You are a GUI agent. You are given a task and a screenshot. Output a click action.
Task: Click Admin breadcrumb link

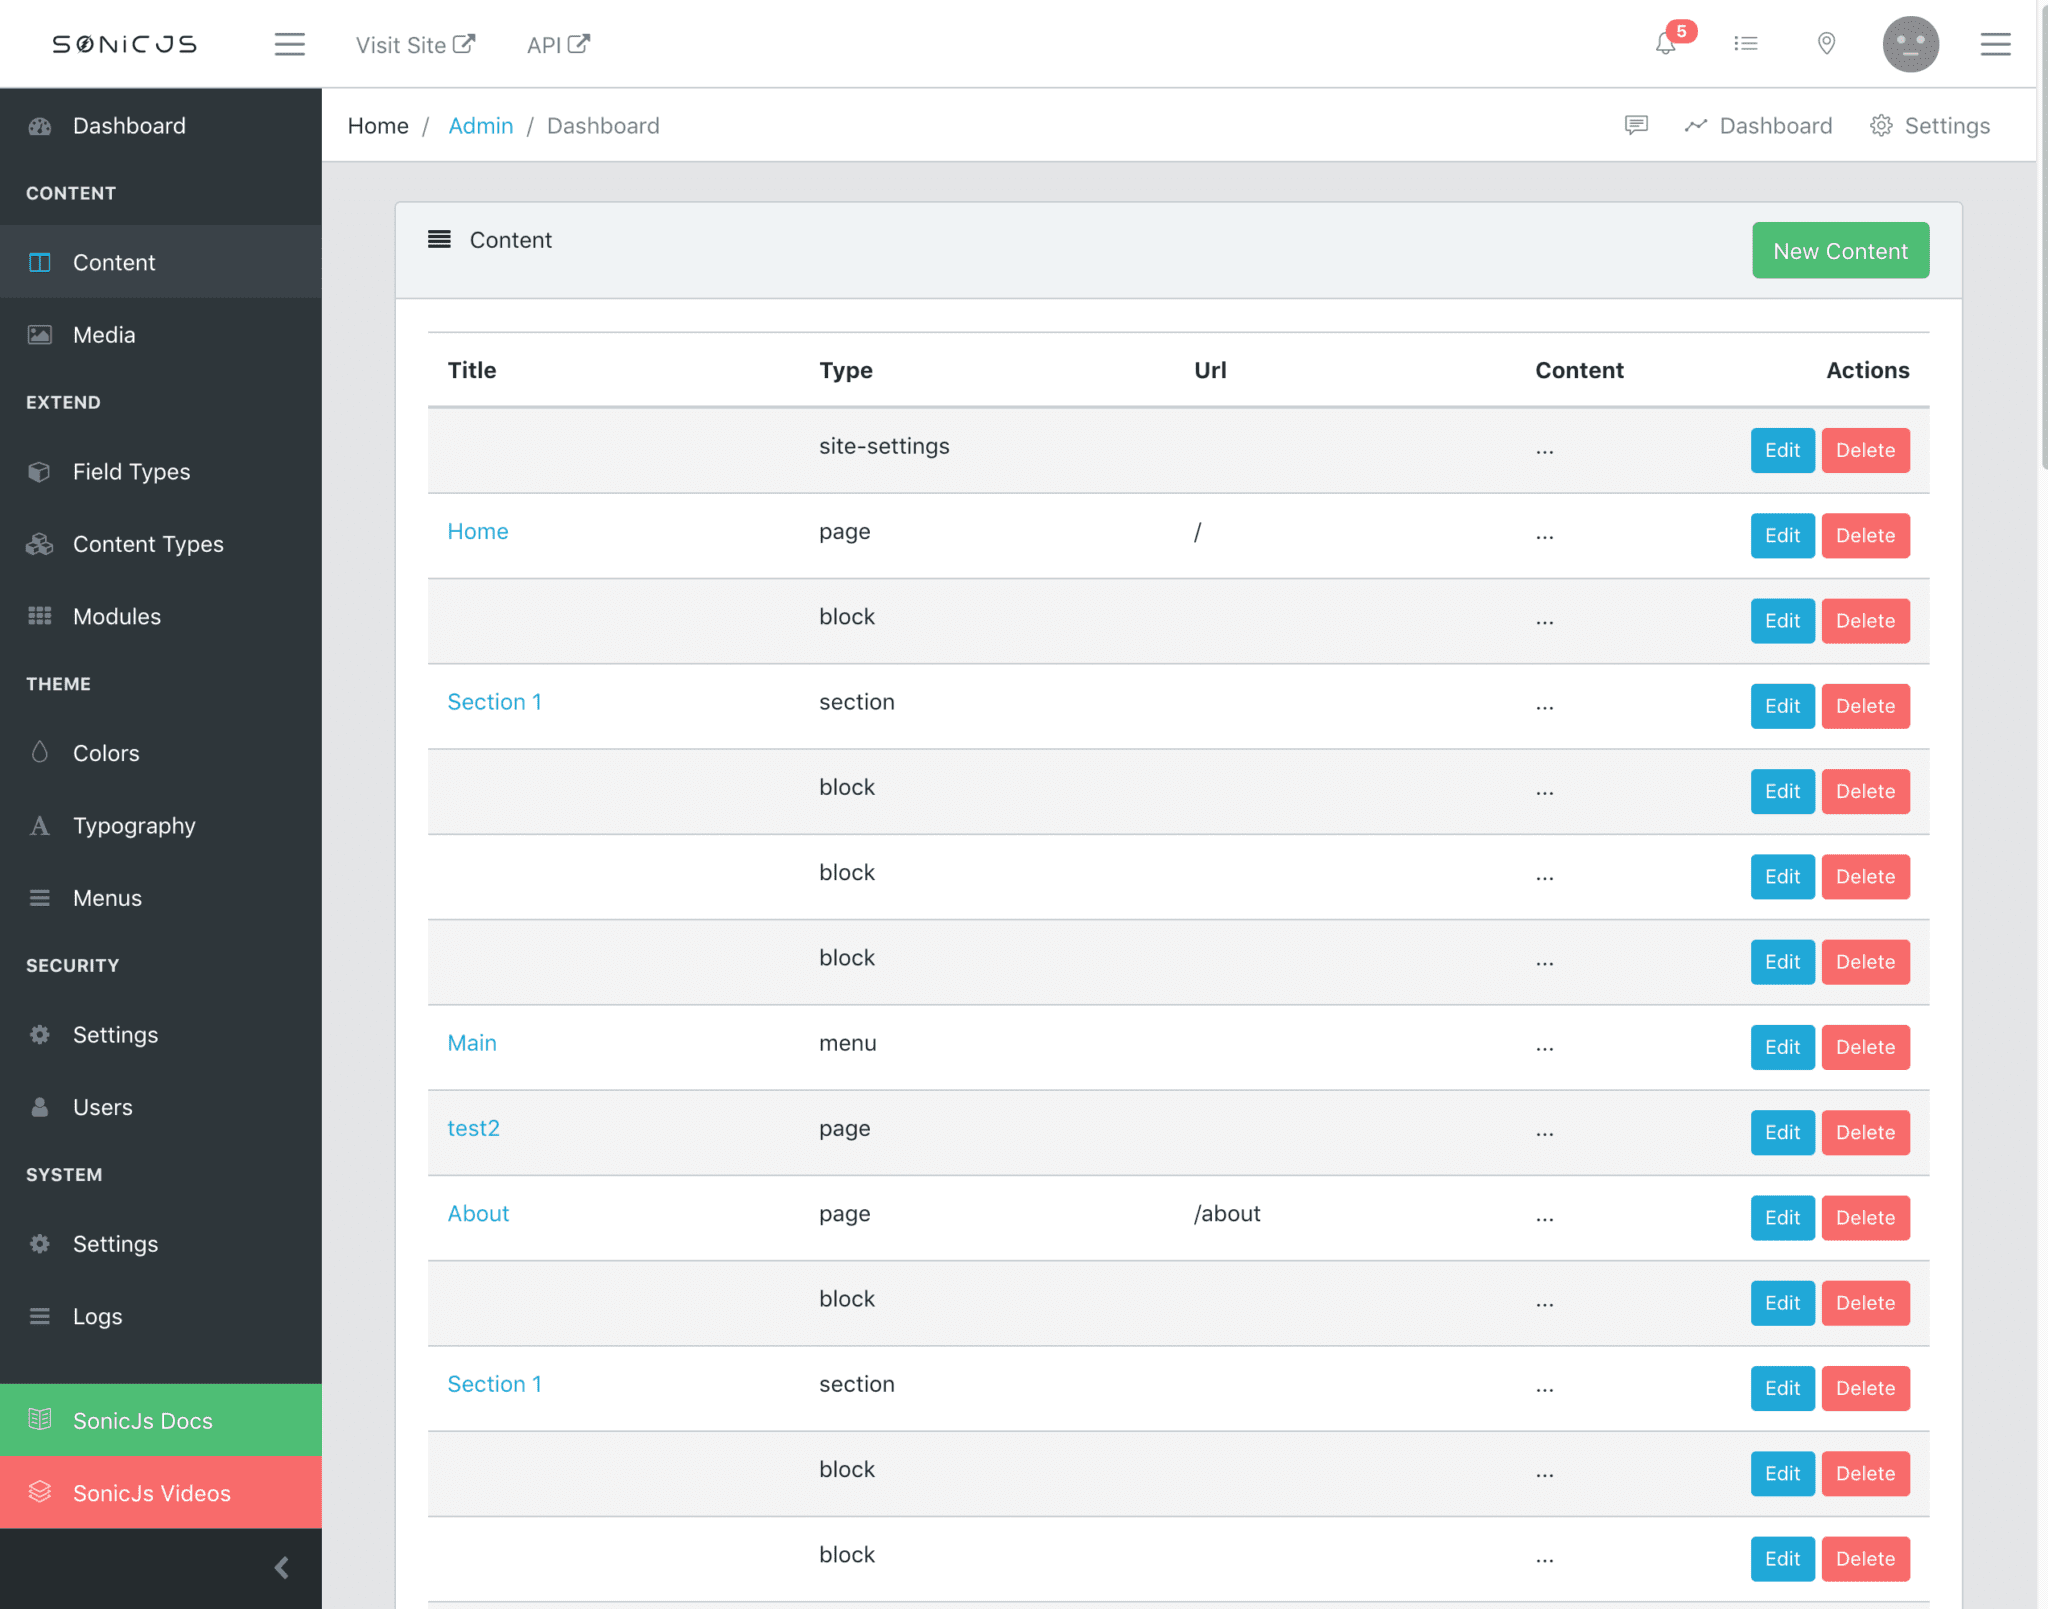(x=480, y=125)
